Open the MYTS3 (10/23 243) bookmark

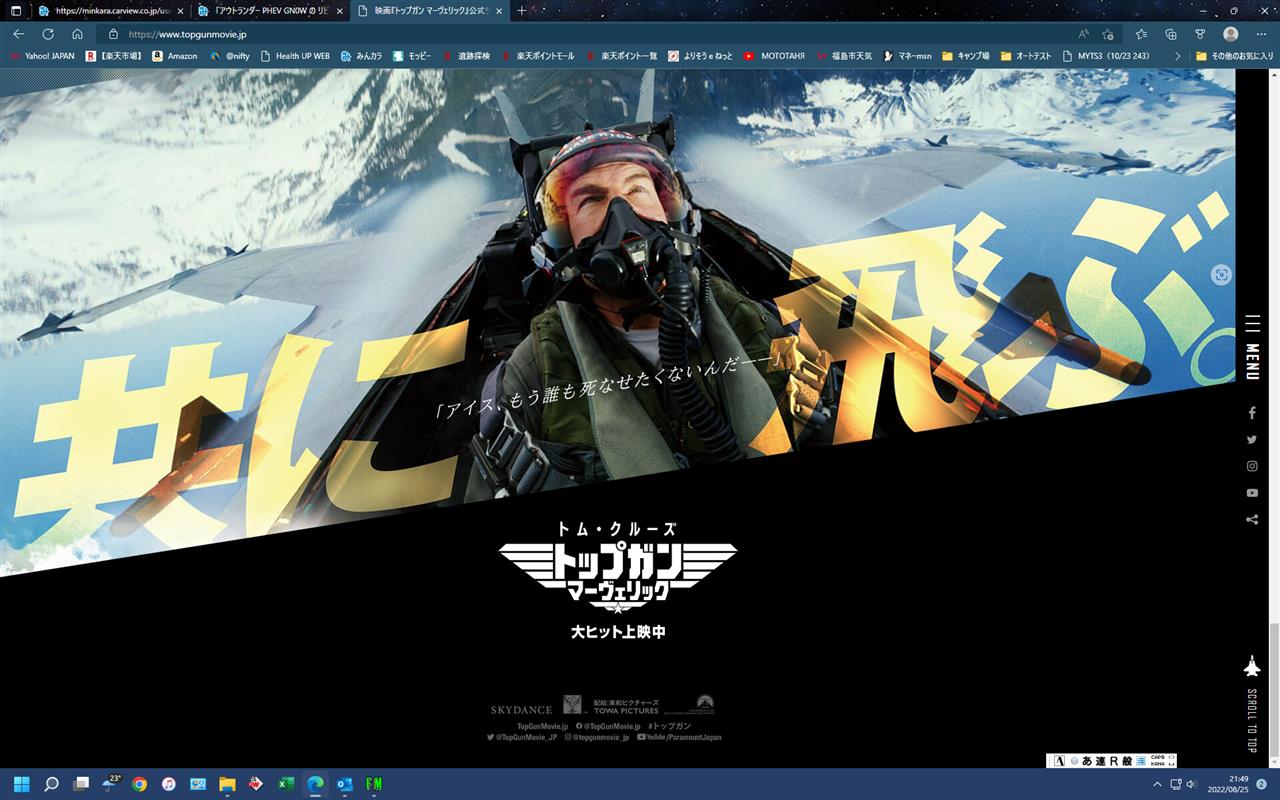pyautogui.click(x=1106, y=56)
